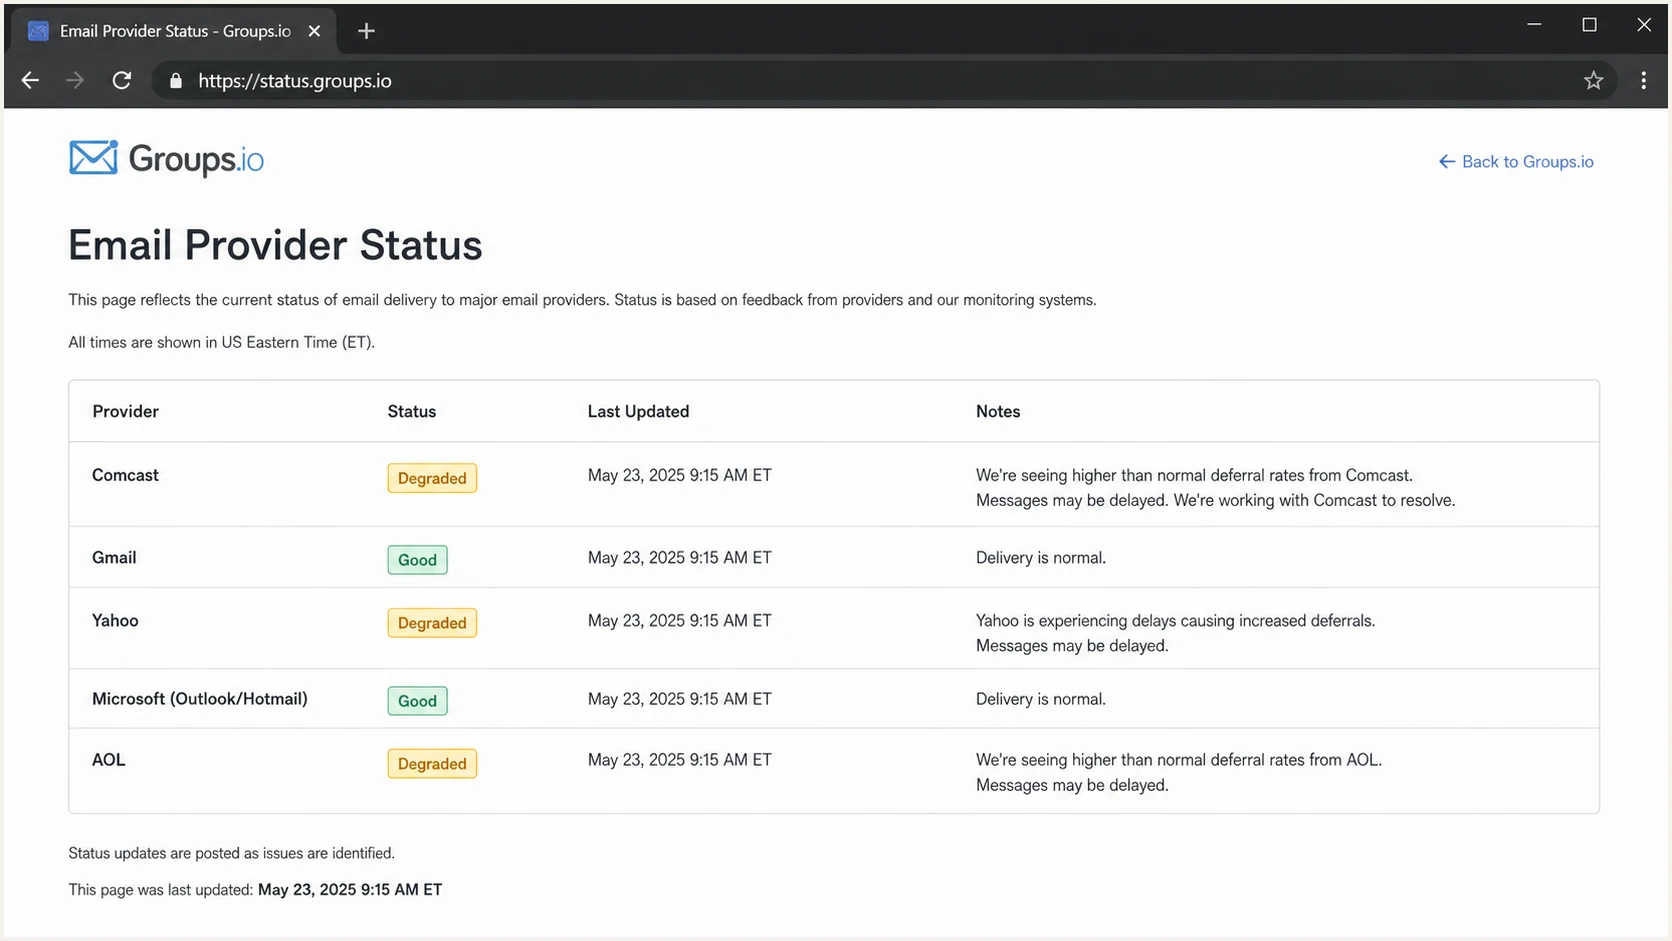Click the Groups.io envelope logo
Screen dimensions: 1672x941
93,158
